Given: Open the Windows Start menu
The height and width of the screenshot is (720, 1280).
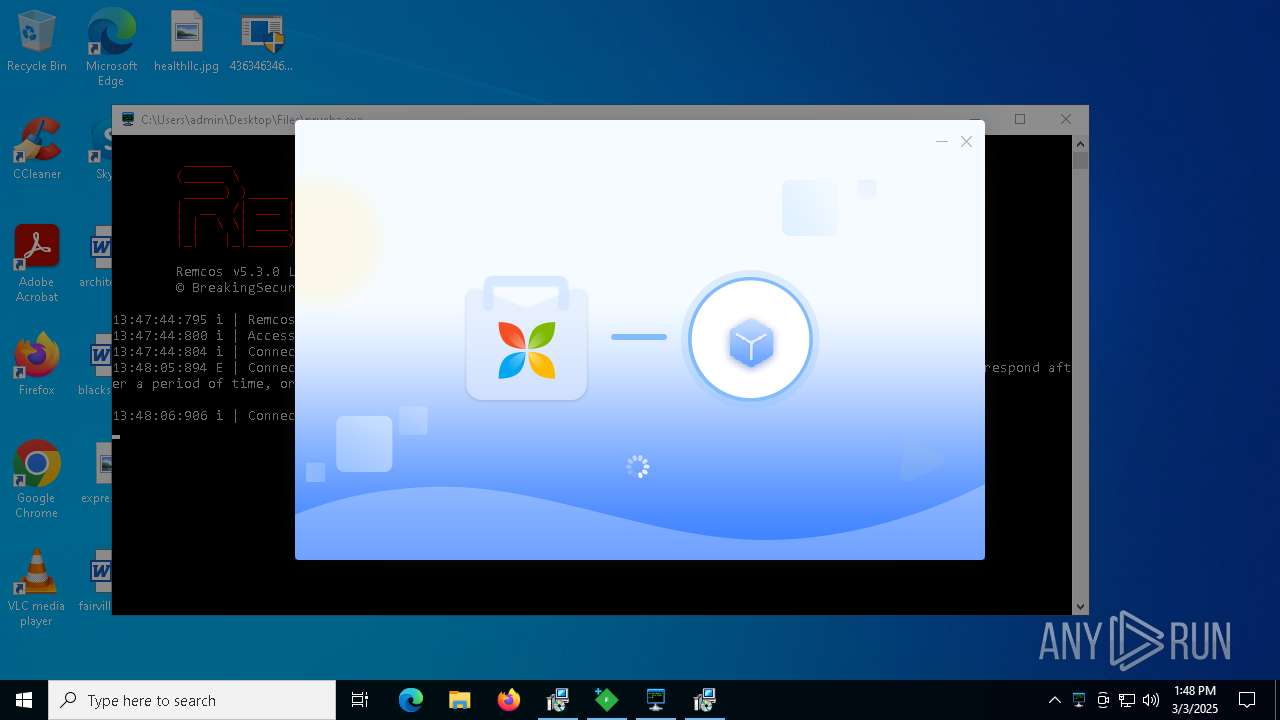Looking at the screenshot, I should click(24, 700).
